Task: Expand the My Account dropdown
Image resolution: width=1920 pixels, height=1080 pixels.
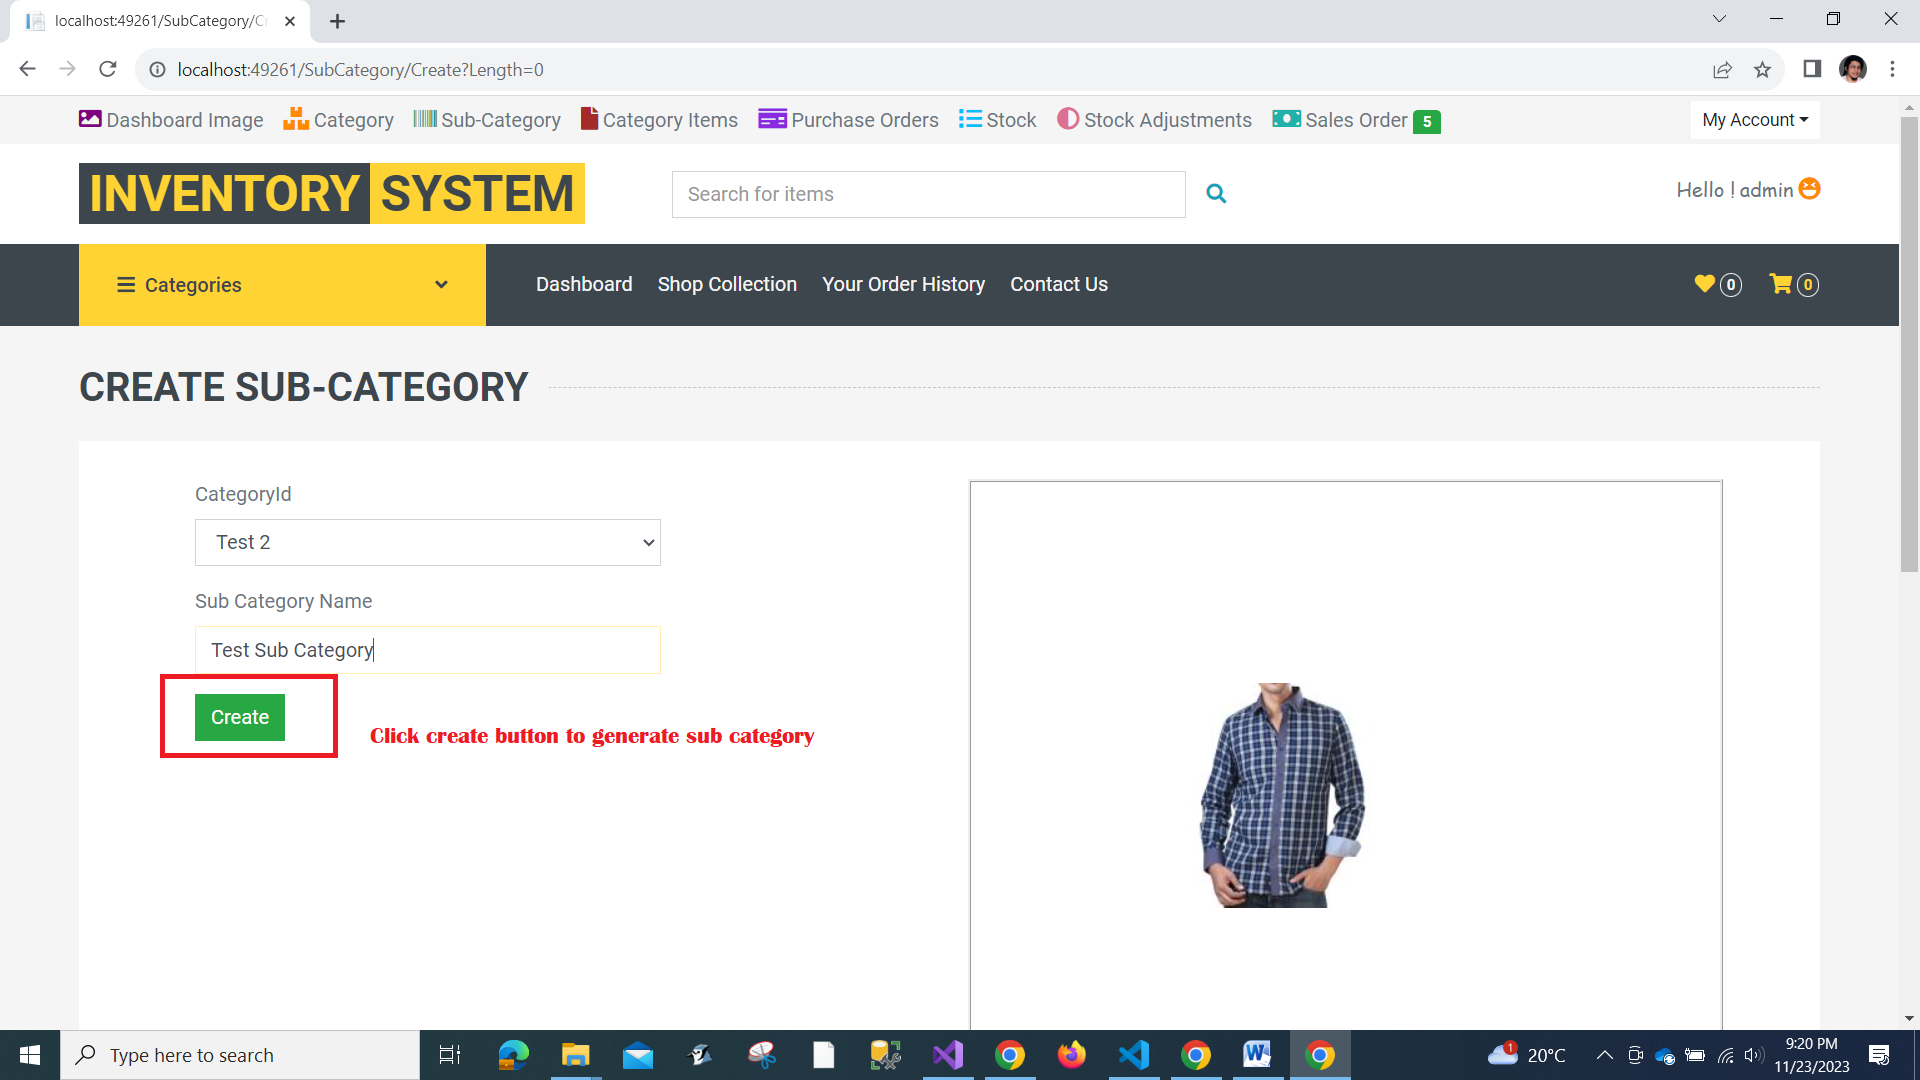Action: pyautogui.click(x=1755, y=120)
